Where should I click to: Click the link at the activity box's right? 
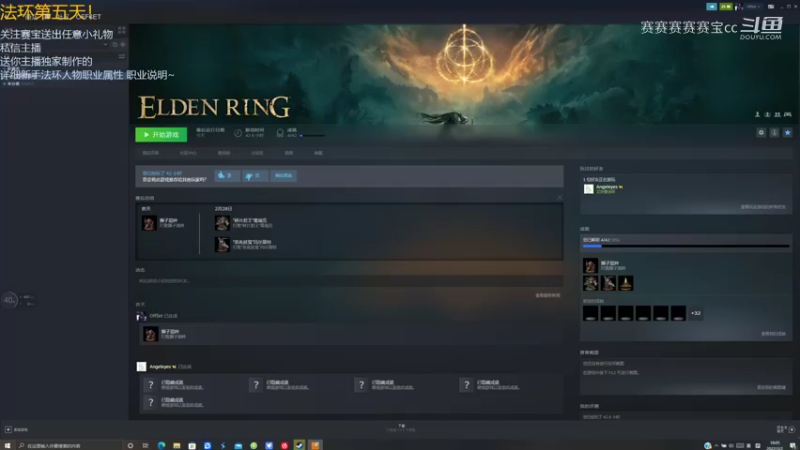(x=547, y=295)
